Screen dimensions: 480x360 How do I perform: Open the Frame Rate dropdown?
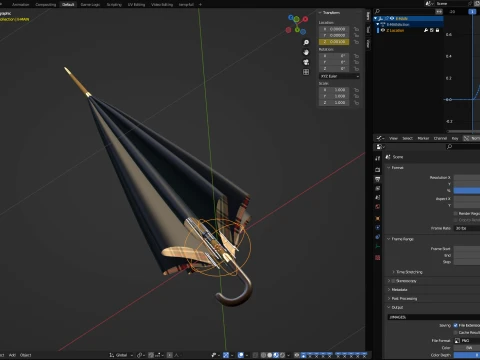pyautogui.click(x=467, y=228)
